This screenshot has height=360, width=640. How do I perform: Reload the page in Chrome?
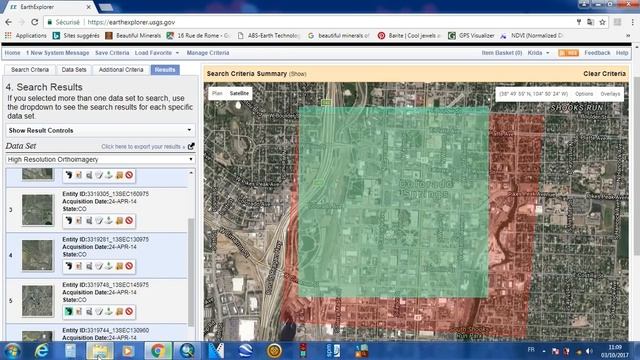[x=35, y=22]
